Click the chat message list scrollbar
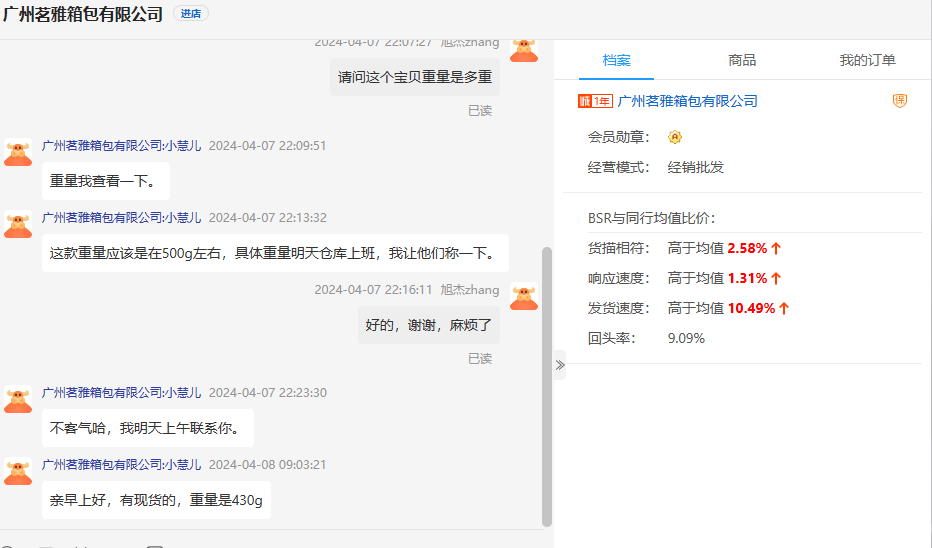Viewport: 932px width, 548px height. pyautogui.click(x=546, y=385)
